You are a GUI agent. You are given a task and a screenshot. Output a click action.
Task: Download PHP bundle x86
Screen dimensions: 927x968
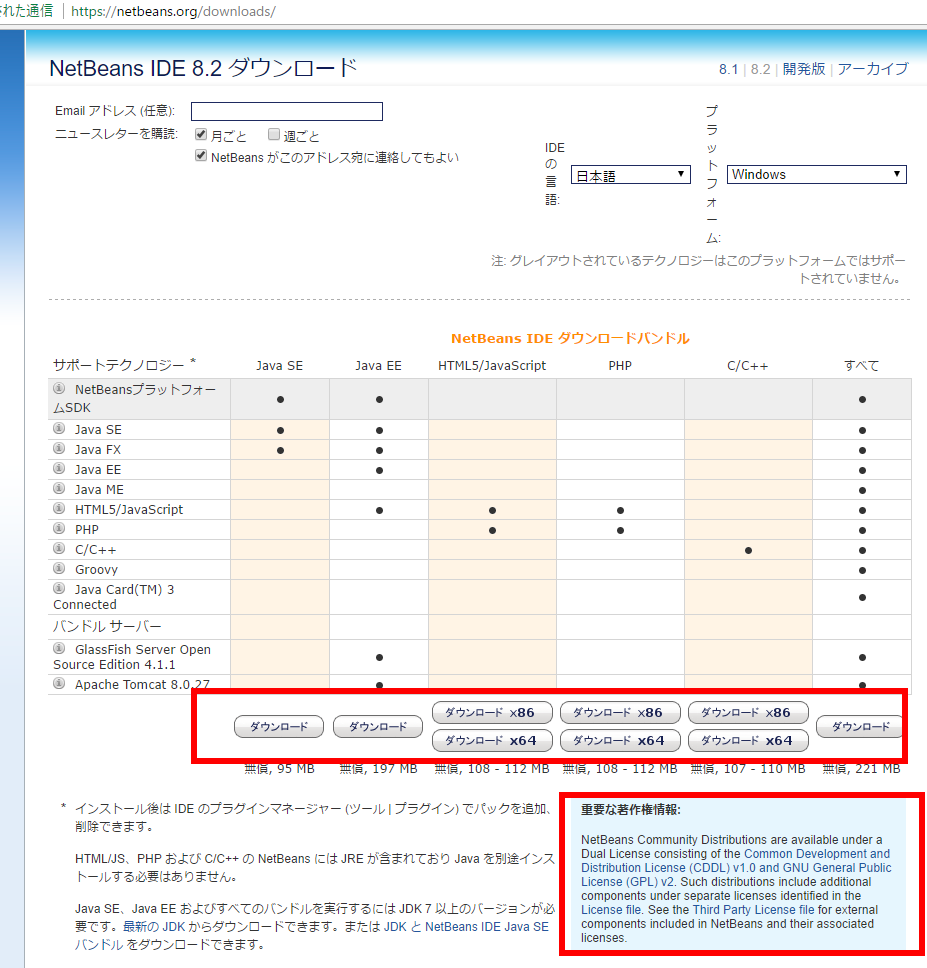tap(620, 712)
